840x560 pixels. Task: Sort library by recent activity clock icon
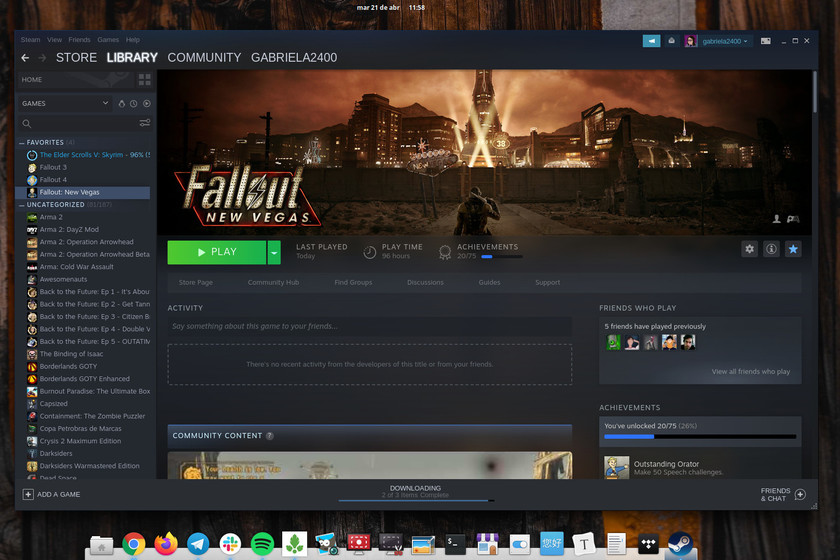point(134,103)
